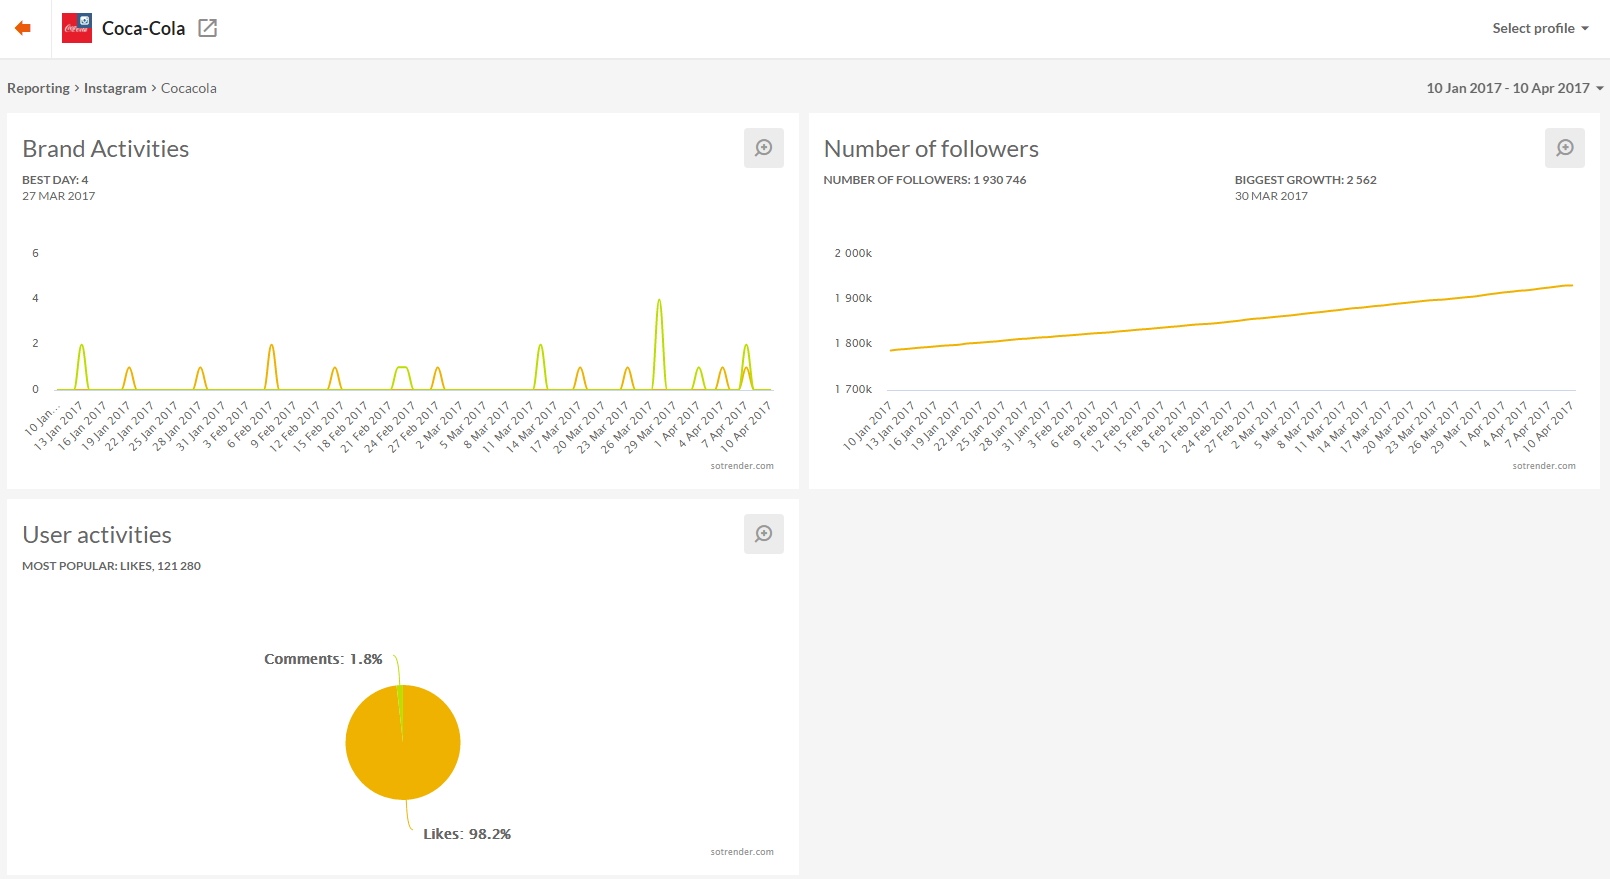This screenshot has width=1610, height=879.
Task: Click the Likes: 98.2% pie label
Action: pos(467,834)
